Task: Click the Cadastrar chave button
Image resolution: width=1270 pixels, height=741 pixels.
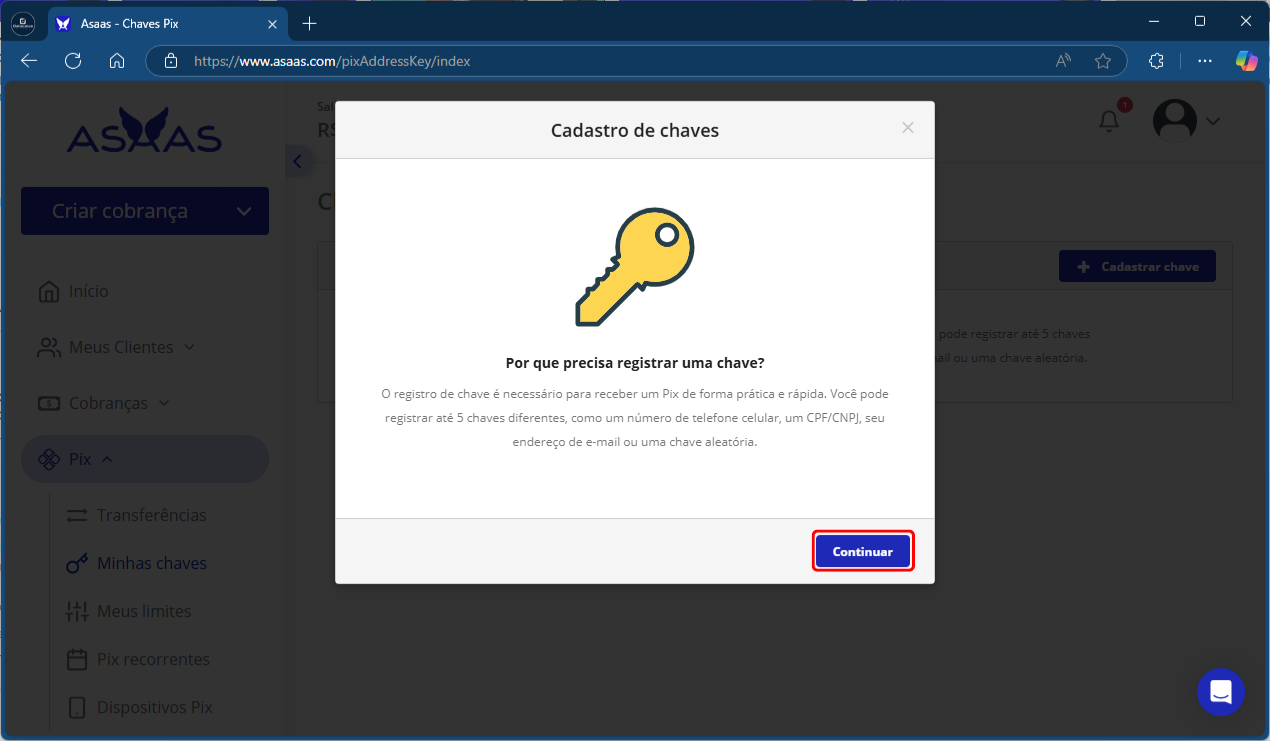Action: click(x=1137, y=266)
